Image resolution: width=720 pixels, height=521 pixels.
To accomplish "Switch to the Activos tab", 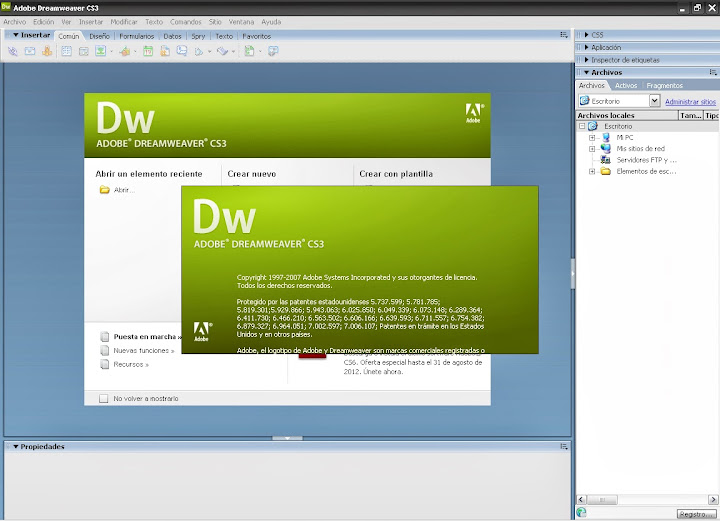I will (x=626, y=85).
